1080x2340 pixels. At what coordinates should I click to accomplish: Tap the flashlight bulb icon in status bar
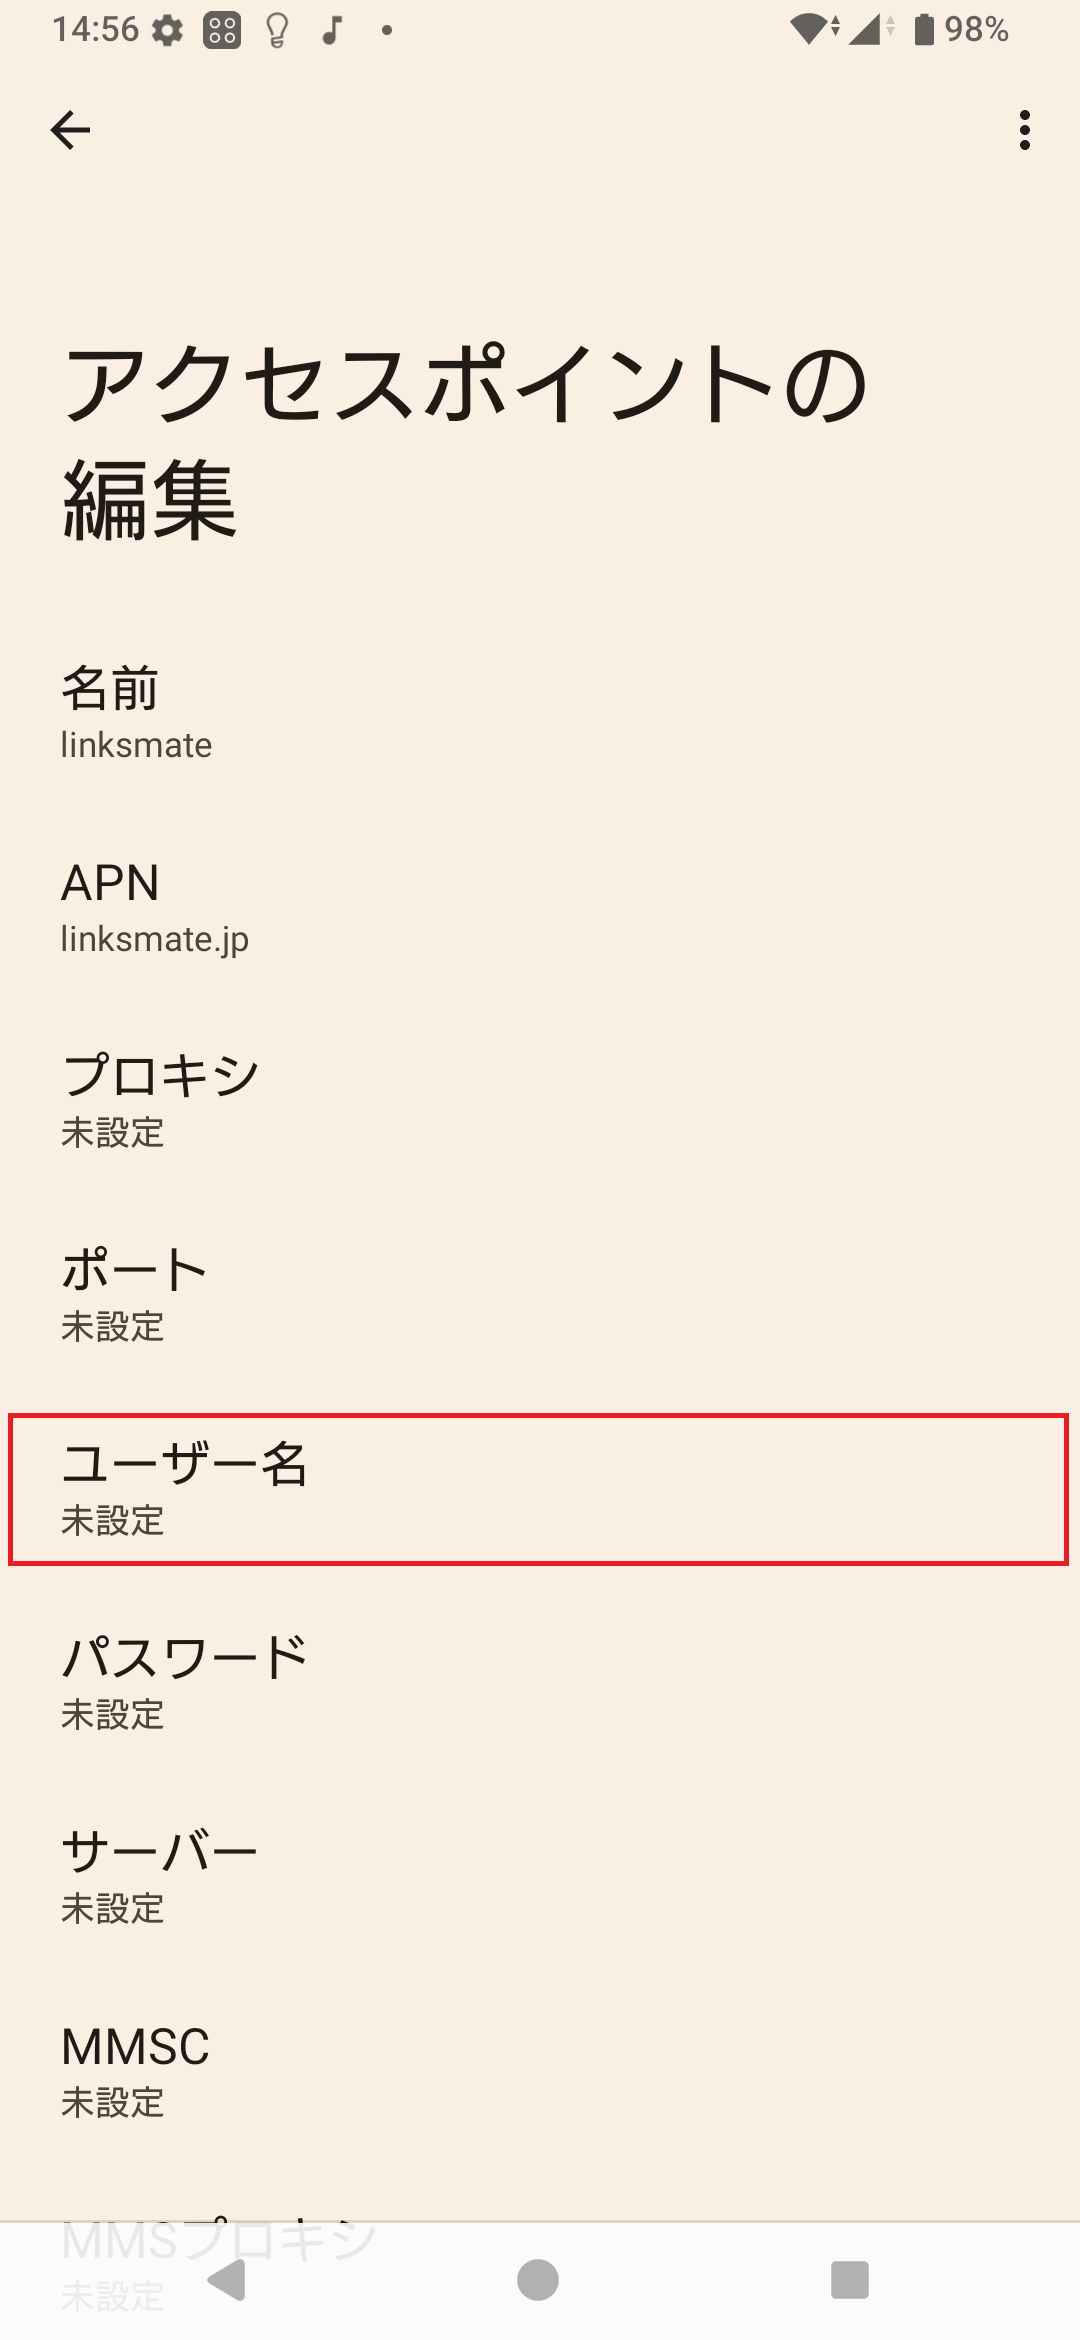(275, 30)
